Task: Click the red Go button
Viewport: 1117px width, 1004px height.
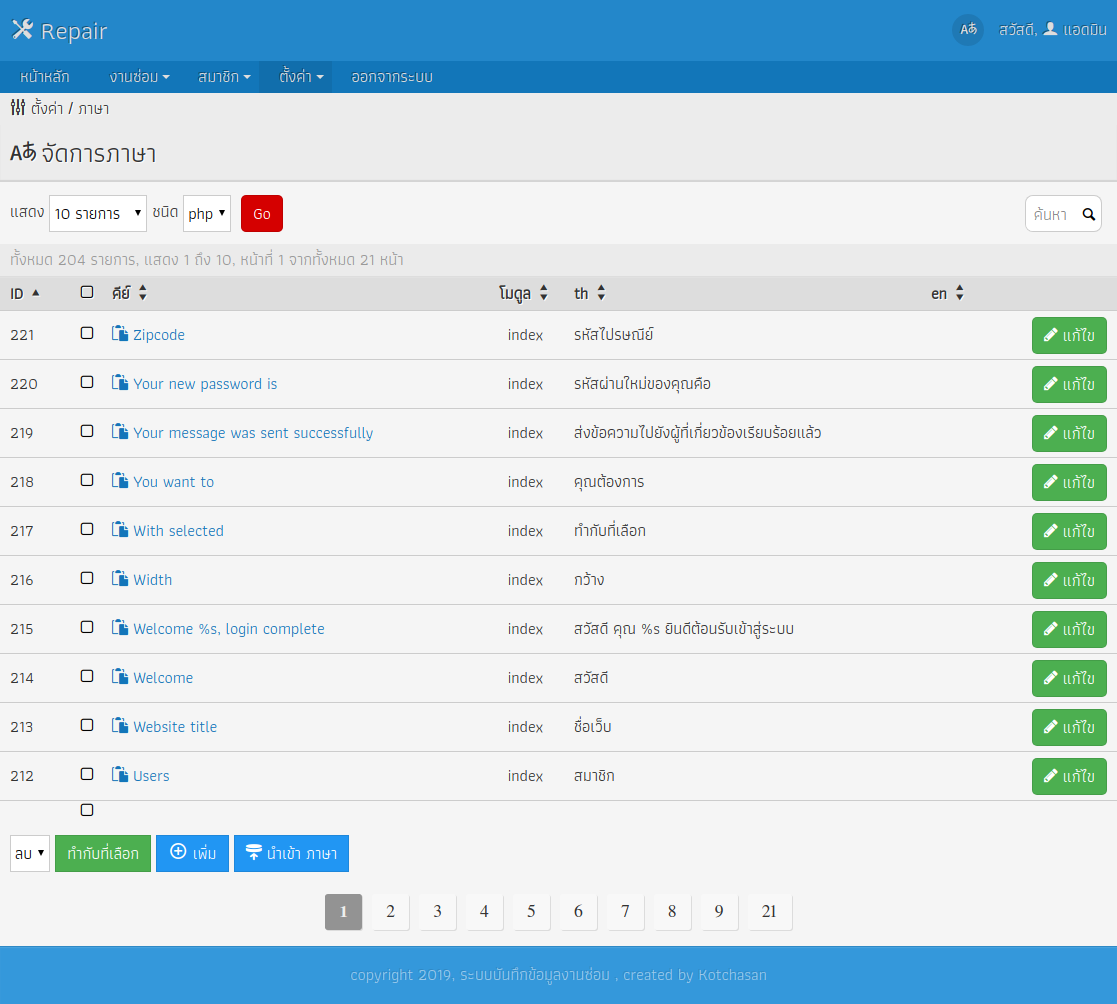Action: [x=262, y=214]
